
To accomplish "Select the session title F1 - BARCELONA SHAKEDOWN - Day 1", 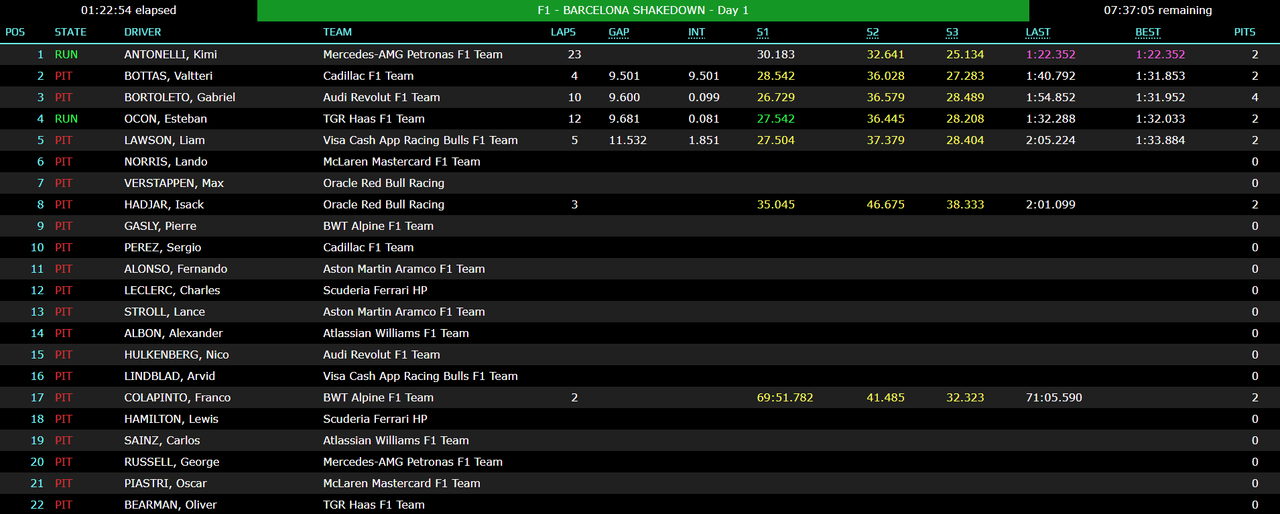I will pyautogui.click(x=643, y=11).
